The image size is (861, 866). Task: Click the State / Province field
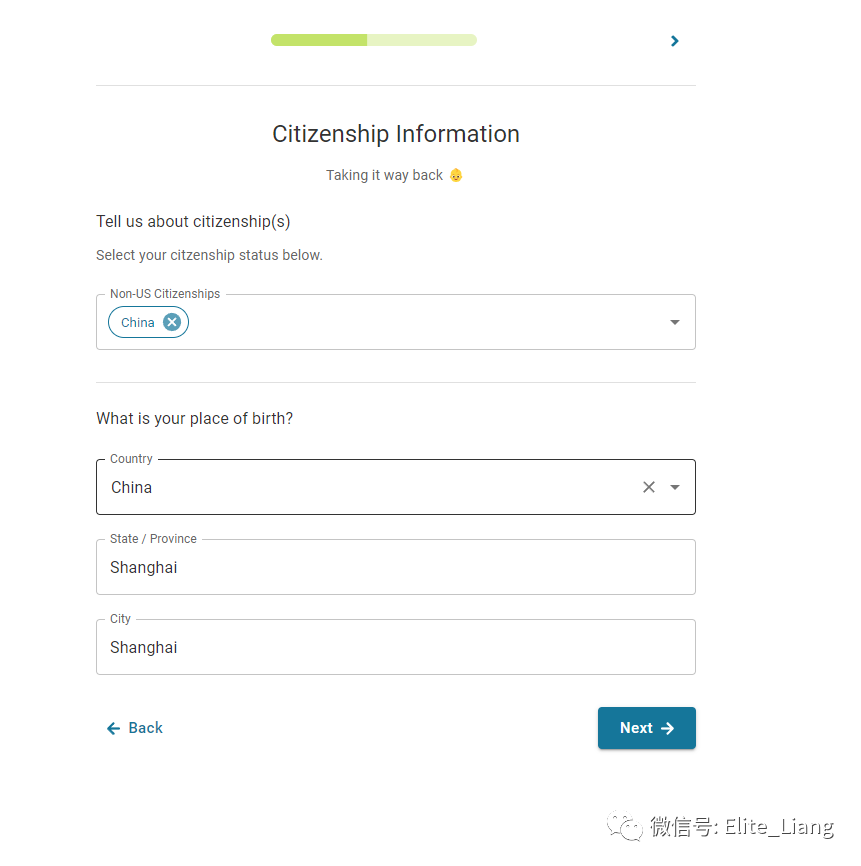[395, 567]
